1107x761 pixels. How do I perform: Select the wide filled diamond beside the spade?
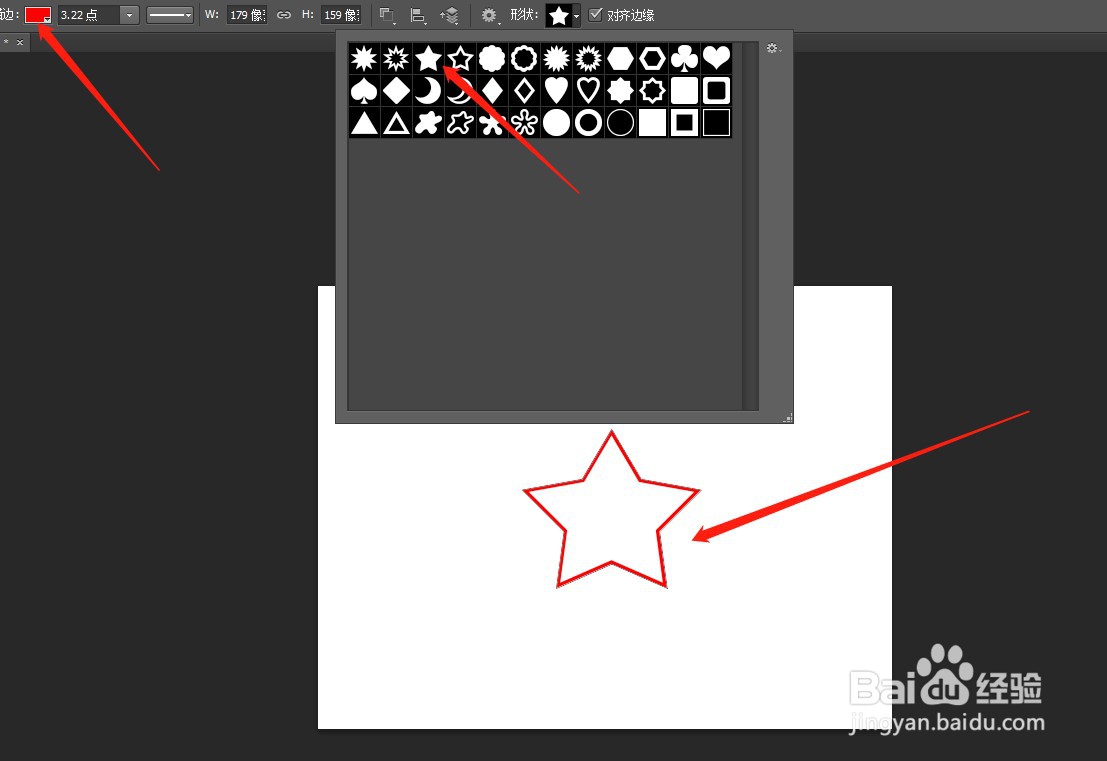pyautogui.click(x=396, y=90)
